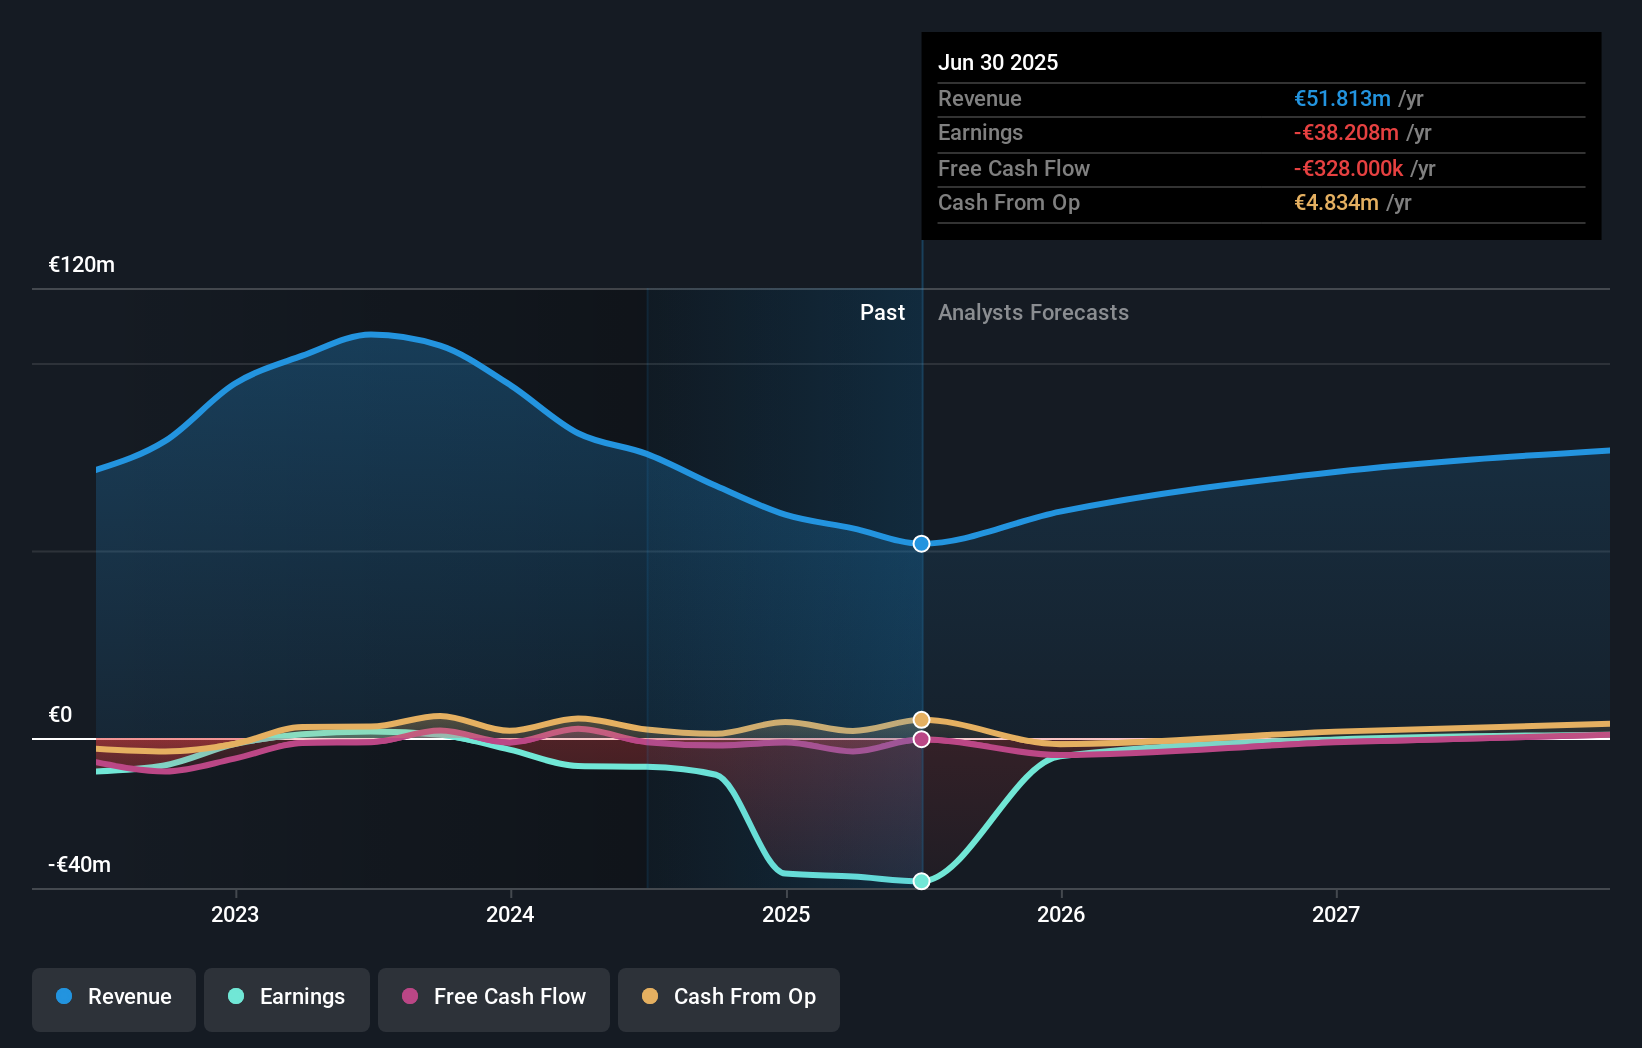
Task: Toggle the Revenue legend button
Action: click(114, 999)
